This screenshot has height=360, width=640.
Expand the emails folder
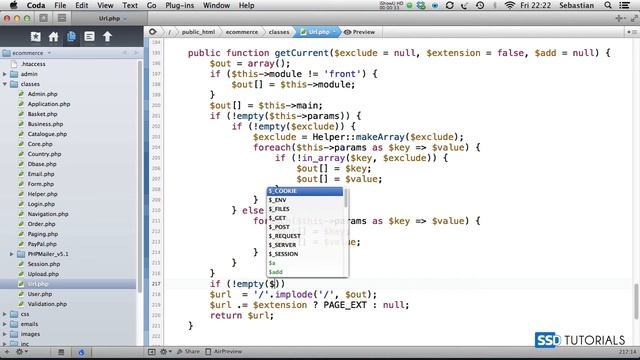pyautogui.click(x=5, y=324)
